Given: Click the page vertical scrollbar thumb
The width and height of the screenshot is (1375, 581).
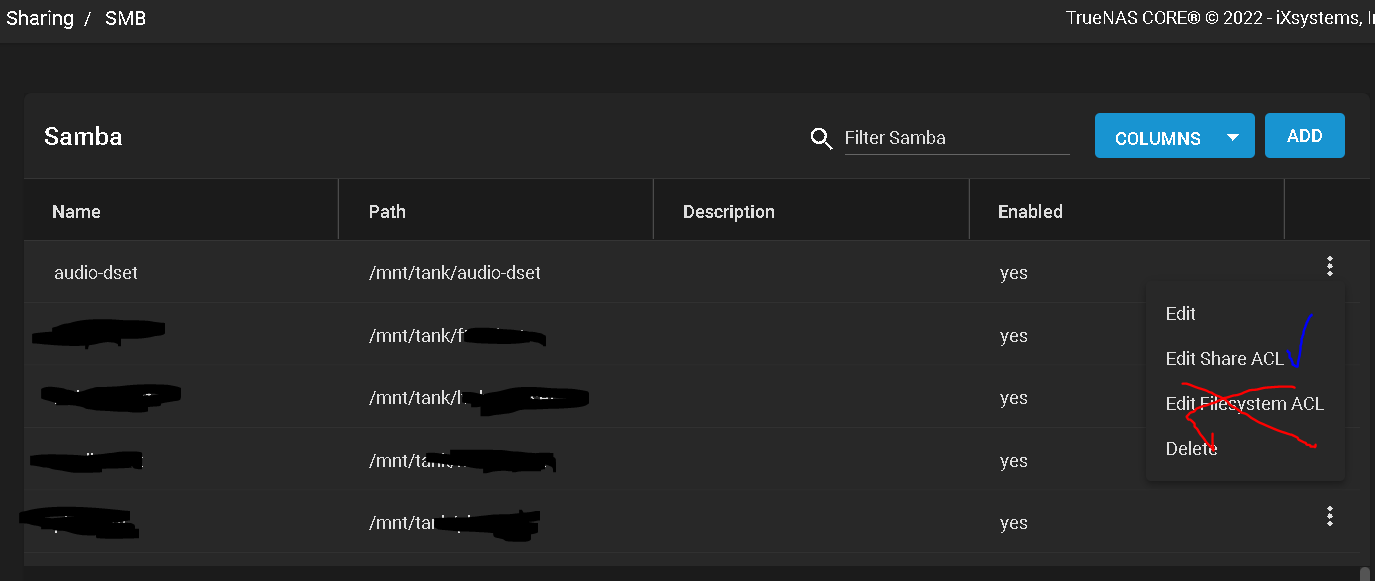Looking at the screenshot, I should coord(1365,574).
